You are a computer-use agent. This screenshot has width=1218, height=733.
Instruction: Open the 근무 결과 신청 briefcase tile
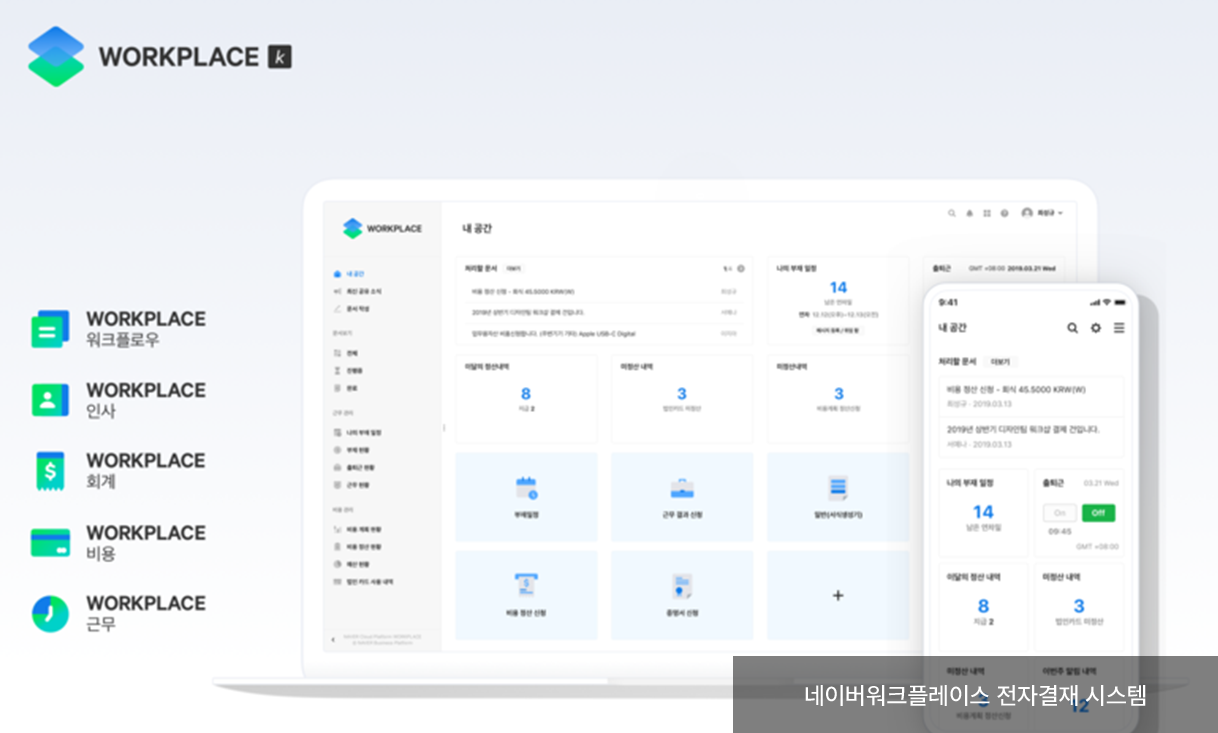click(682, 497)
